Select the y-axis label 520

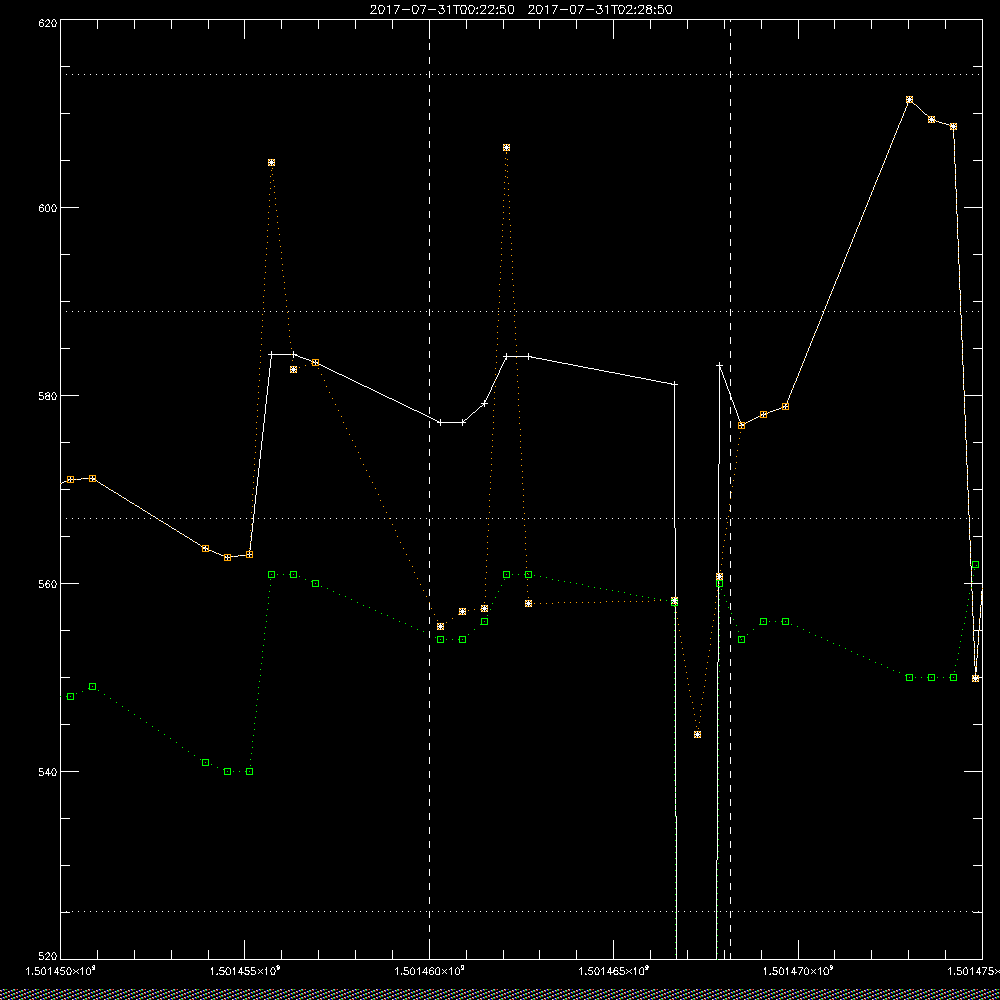click(x=48, y=957)
